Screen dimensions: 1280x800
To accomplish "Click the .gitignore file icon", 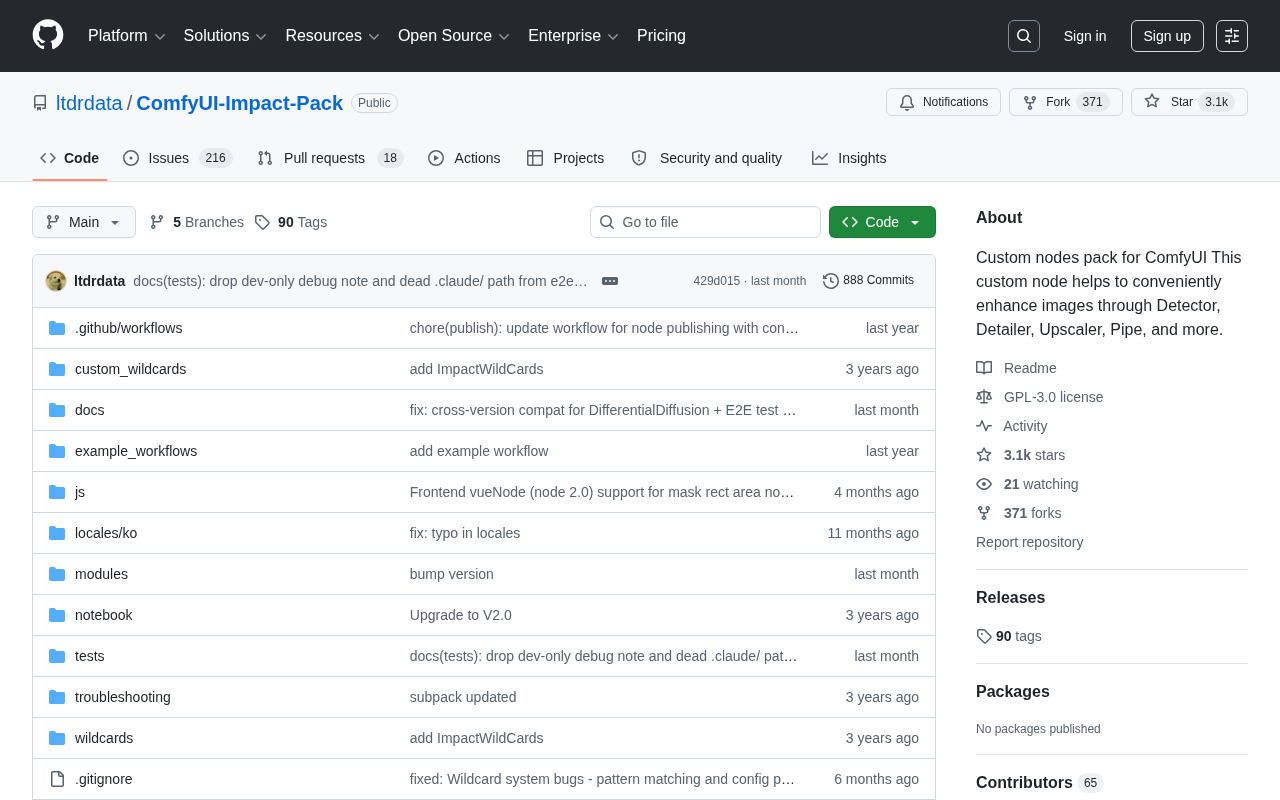I will point(57,779).
